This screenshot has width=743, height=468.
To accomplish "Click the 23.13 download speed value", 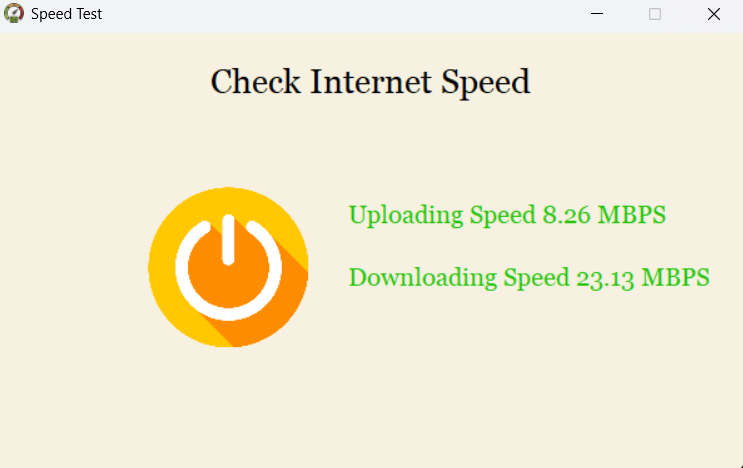I will [x=605, y=278].
